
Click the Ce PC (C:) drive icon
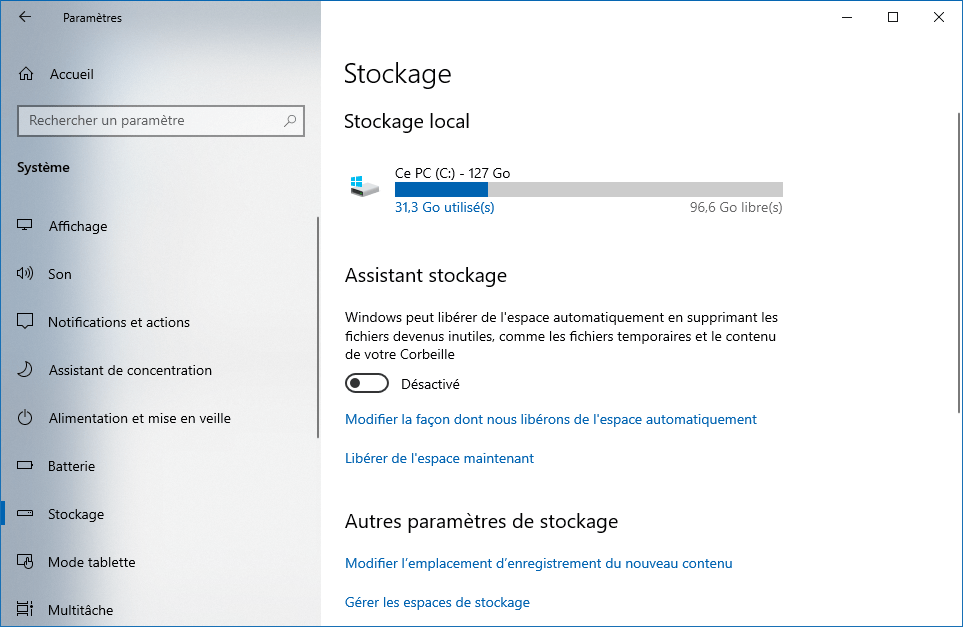click(365, 185)
